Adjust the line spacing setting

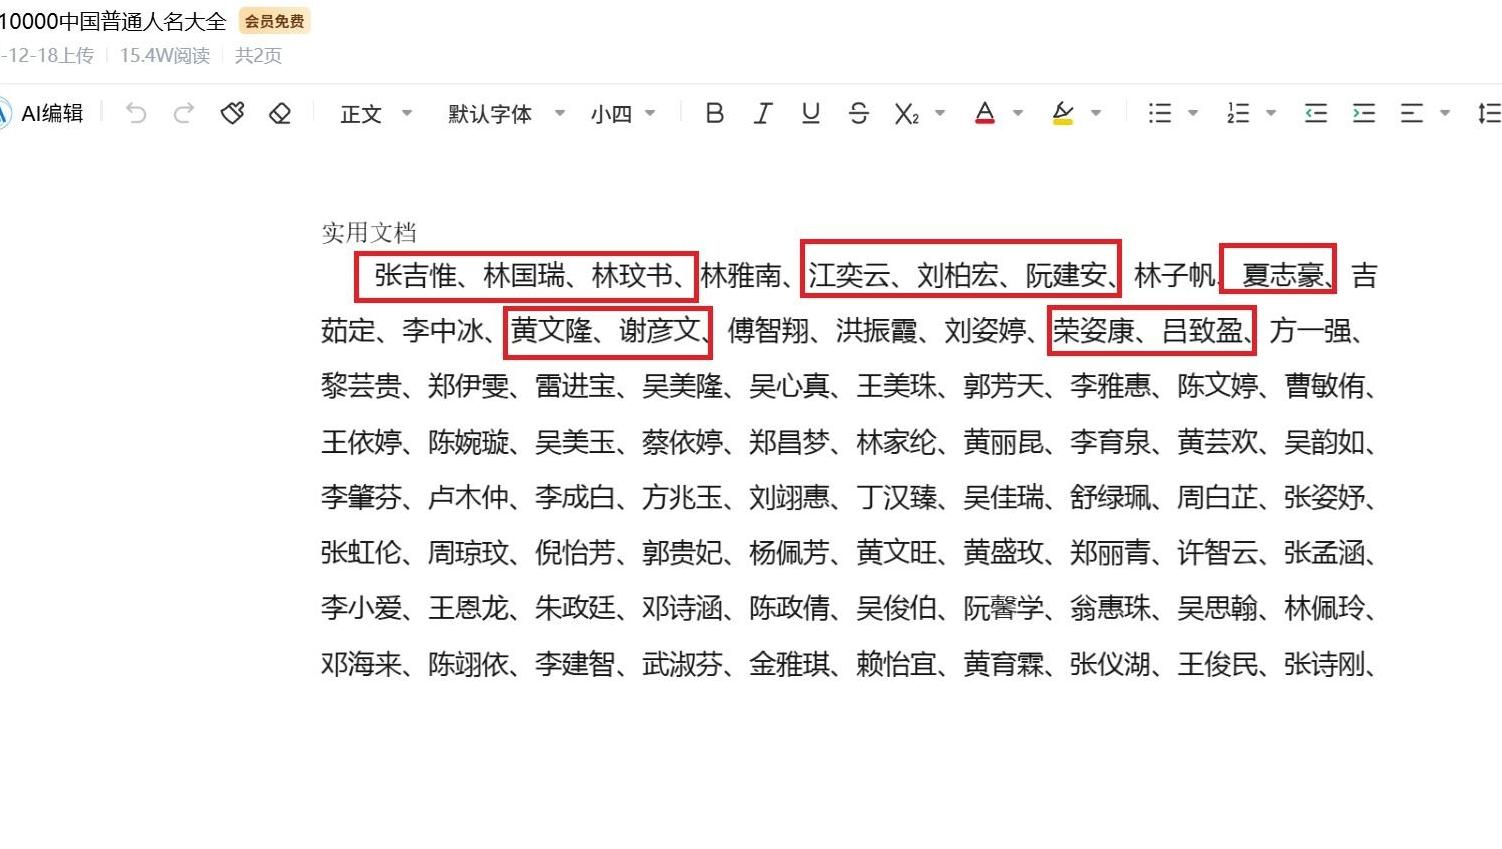1489,113
